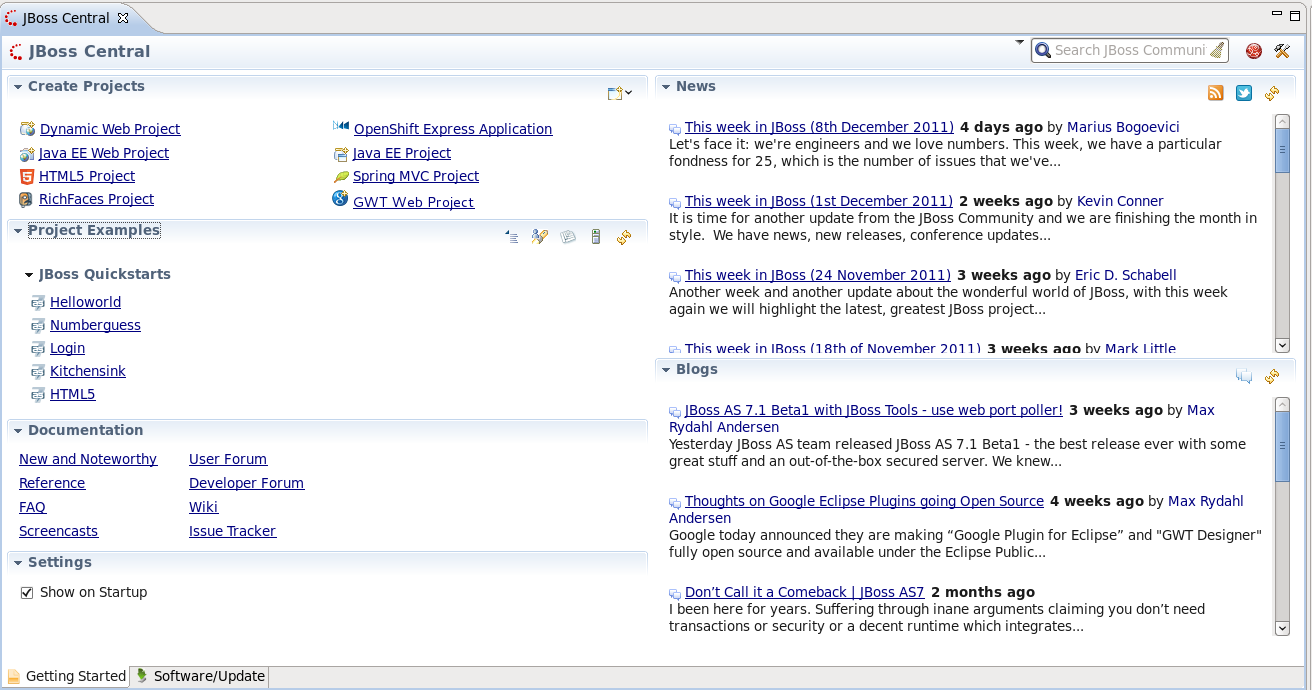
Task: Open Thoughts on Google Eclipse Plugins post
Action: 864,501
